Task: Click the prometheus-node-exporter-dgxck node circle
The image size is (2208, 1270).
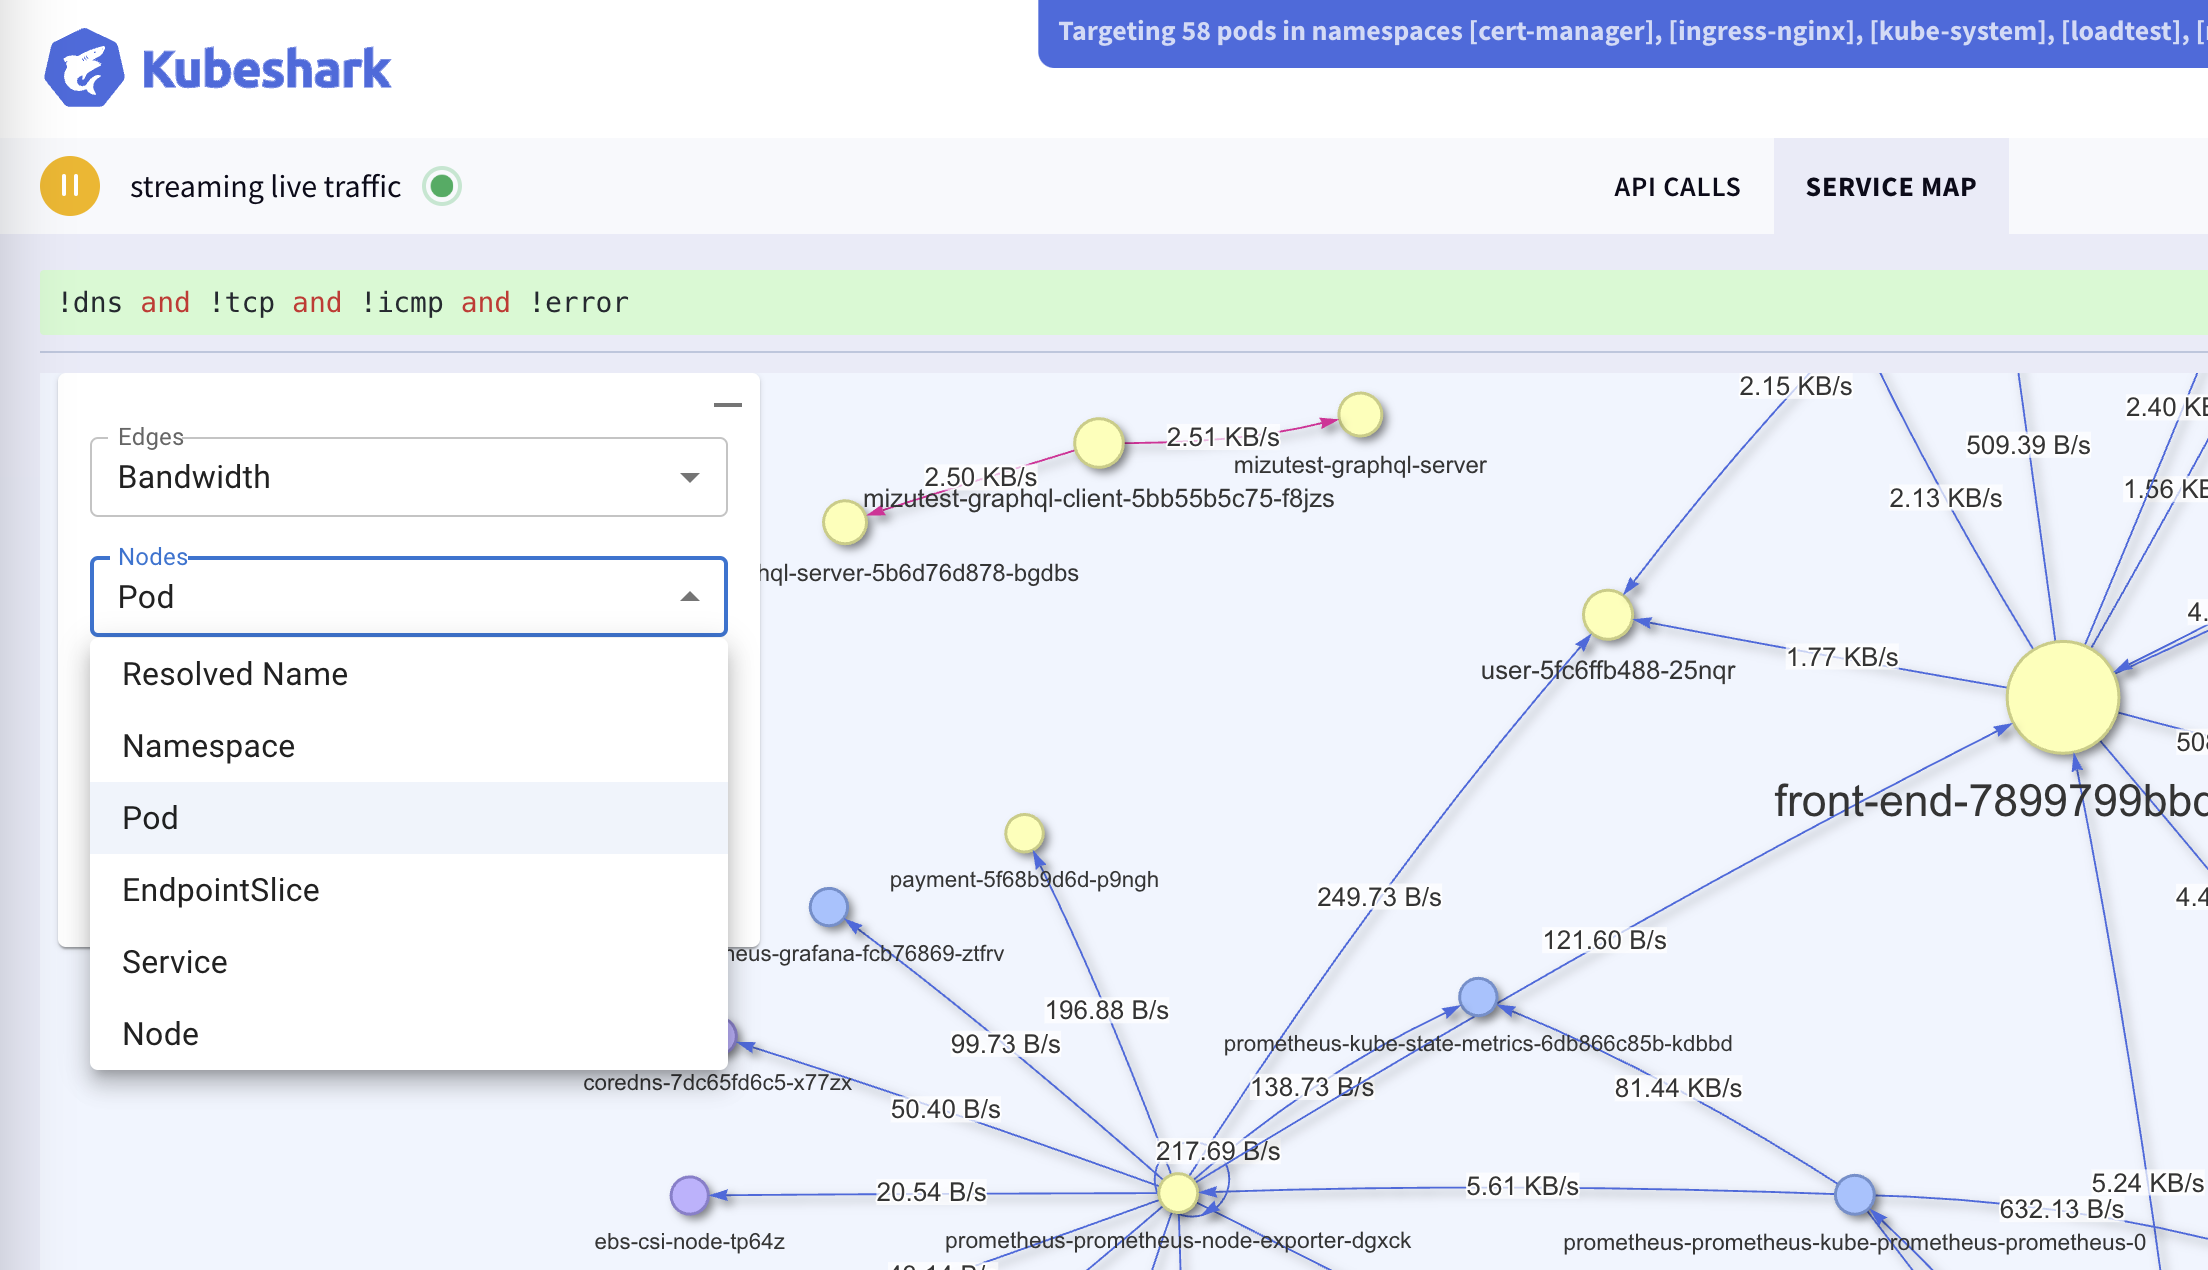Action: 1178,1193
